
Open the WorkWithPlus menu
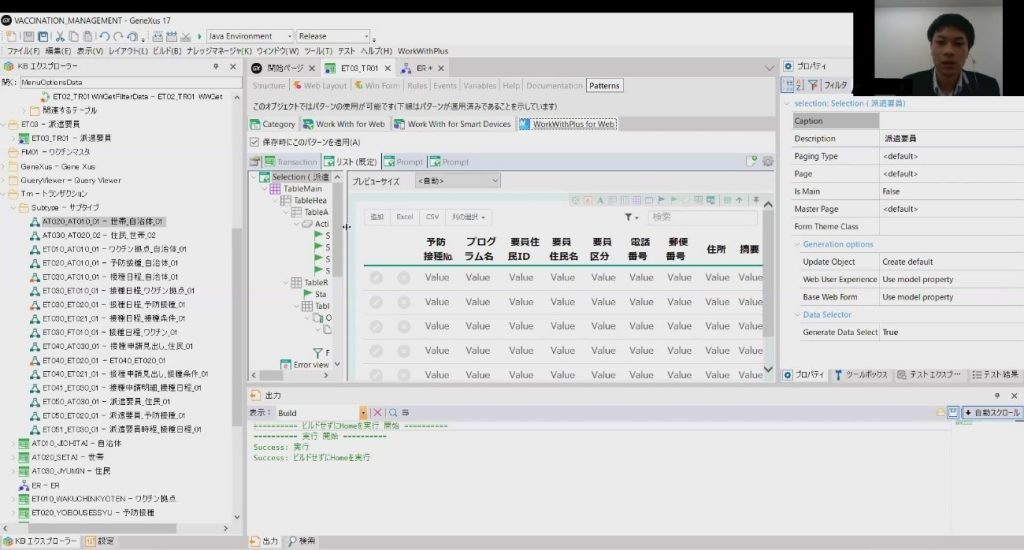coord(423,51)
